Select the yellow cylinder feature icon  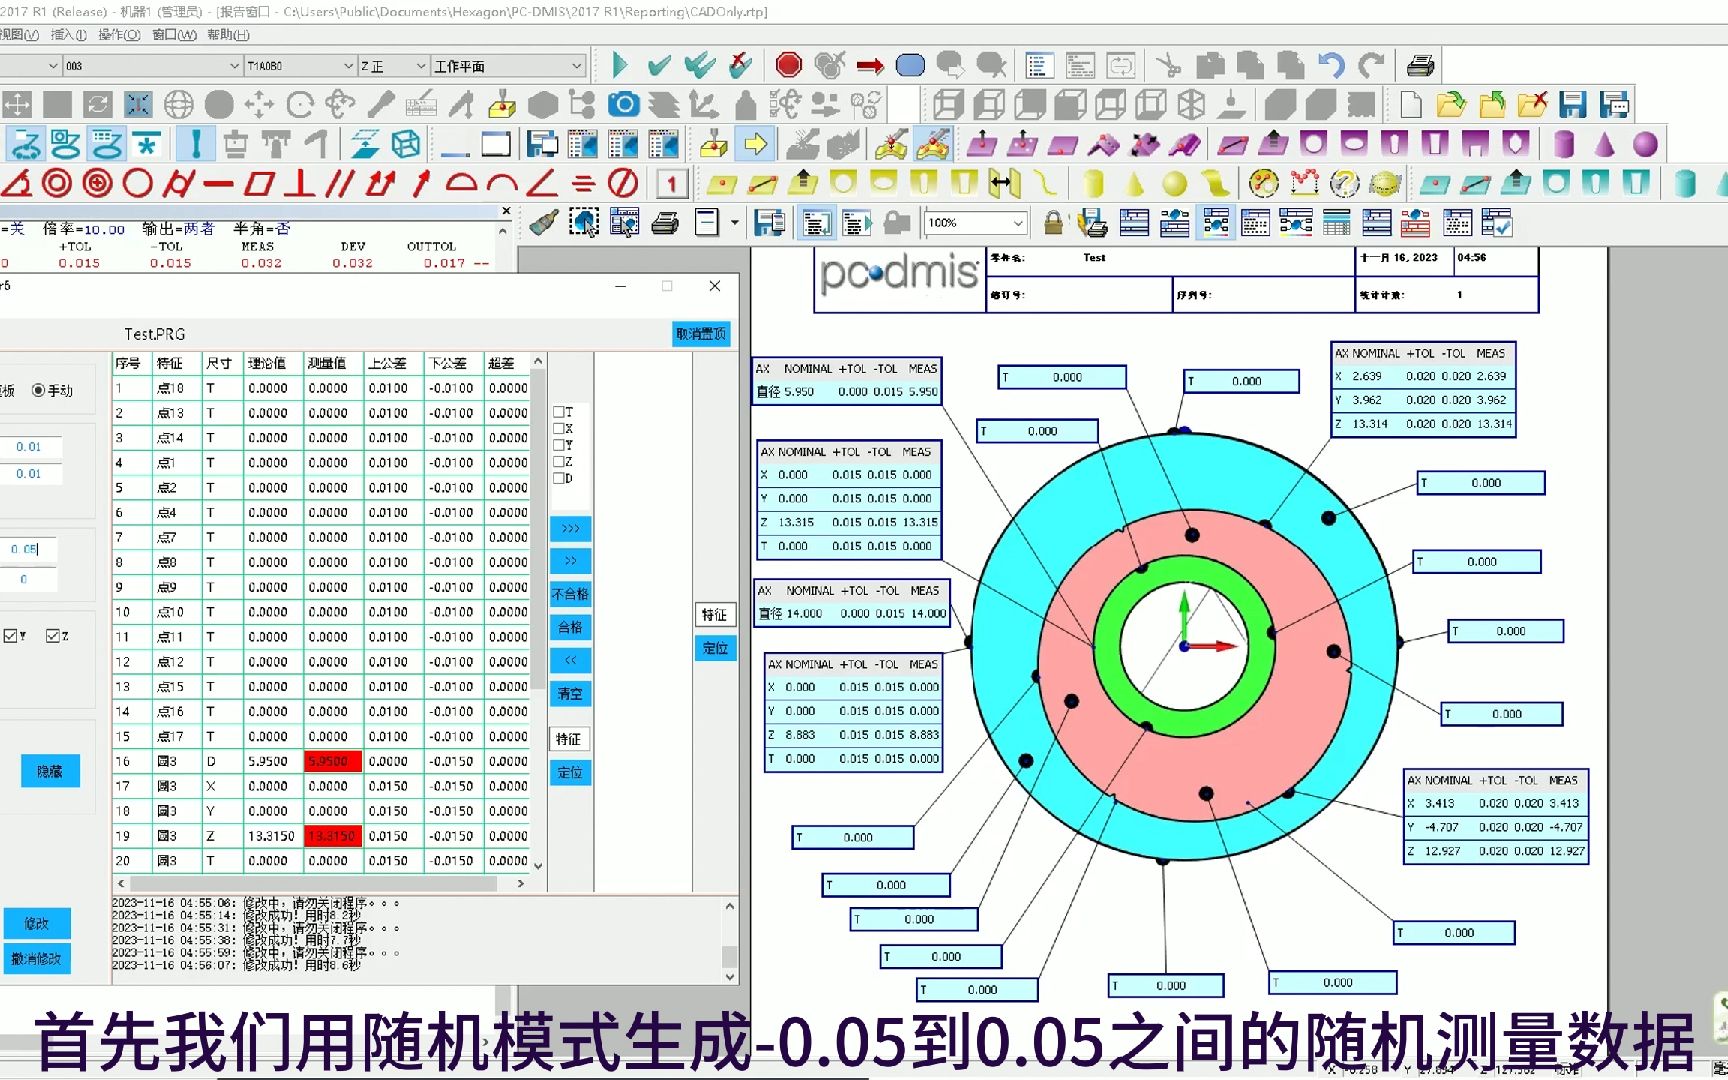(1094, 183)
